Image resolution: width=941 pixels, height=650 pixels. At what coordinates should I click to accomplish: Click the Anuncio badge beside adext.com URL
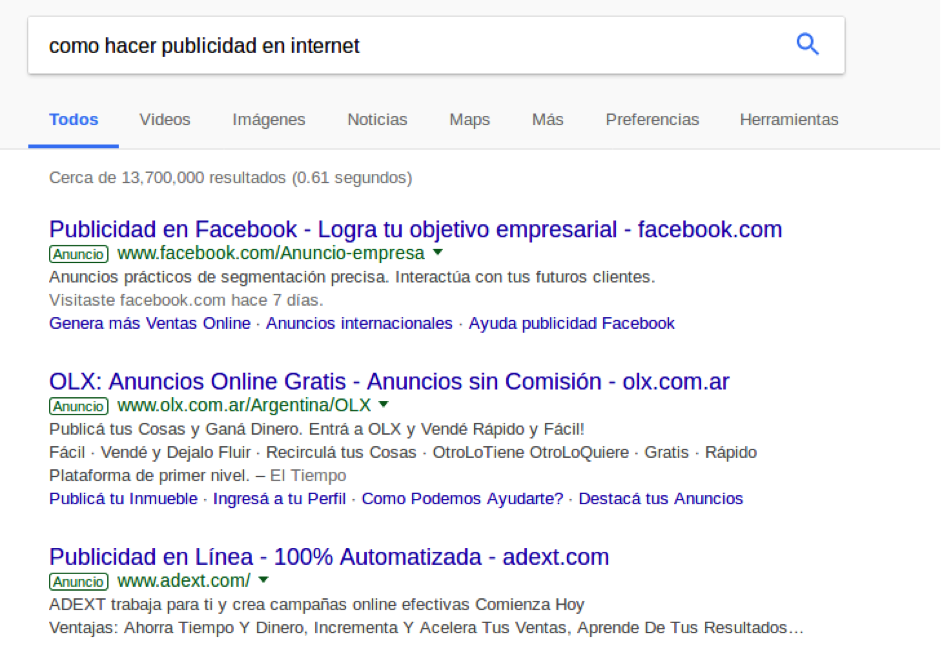(79, 582)
